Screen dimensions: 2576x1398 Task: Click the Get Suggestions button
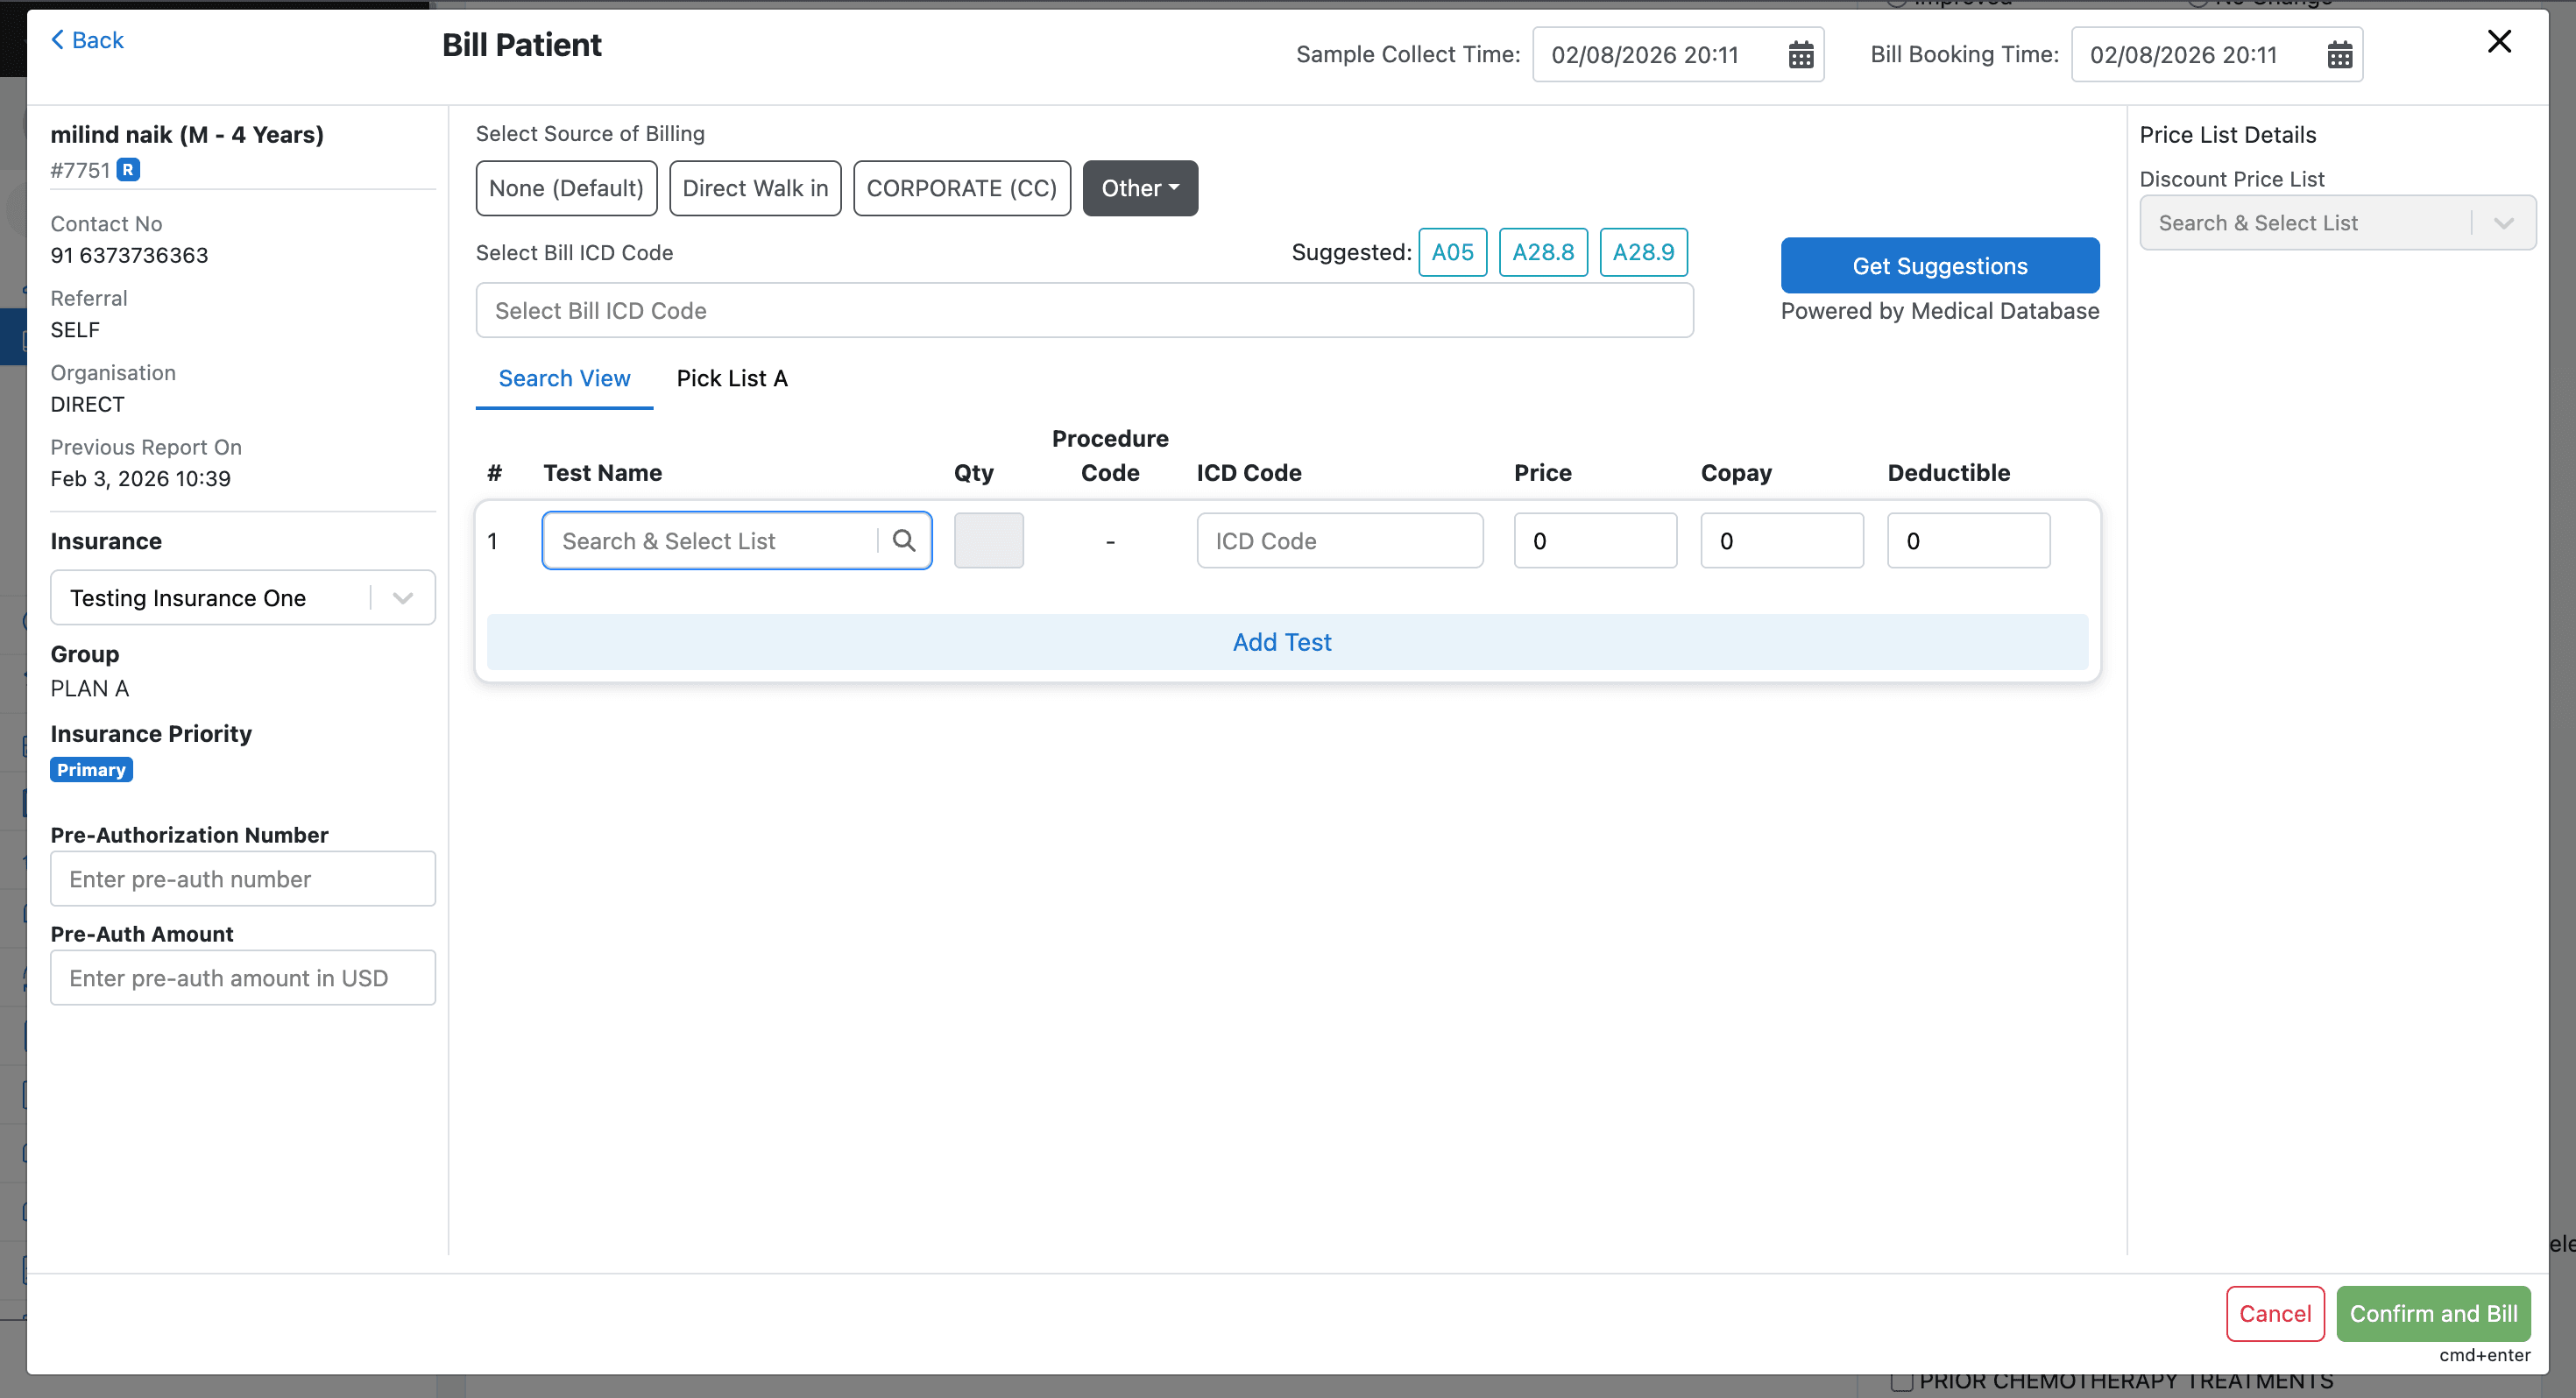pyautogui.click(x=1939, y=266)
